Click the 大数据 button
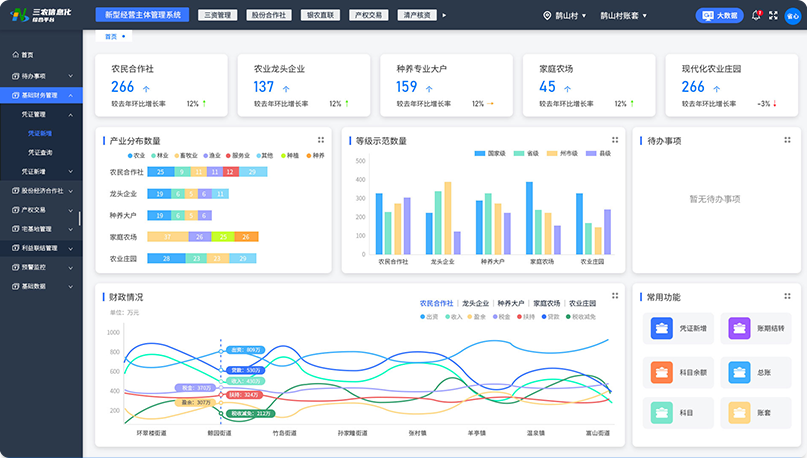807x458 pixels. click(719, 16)
